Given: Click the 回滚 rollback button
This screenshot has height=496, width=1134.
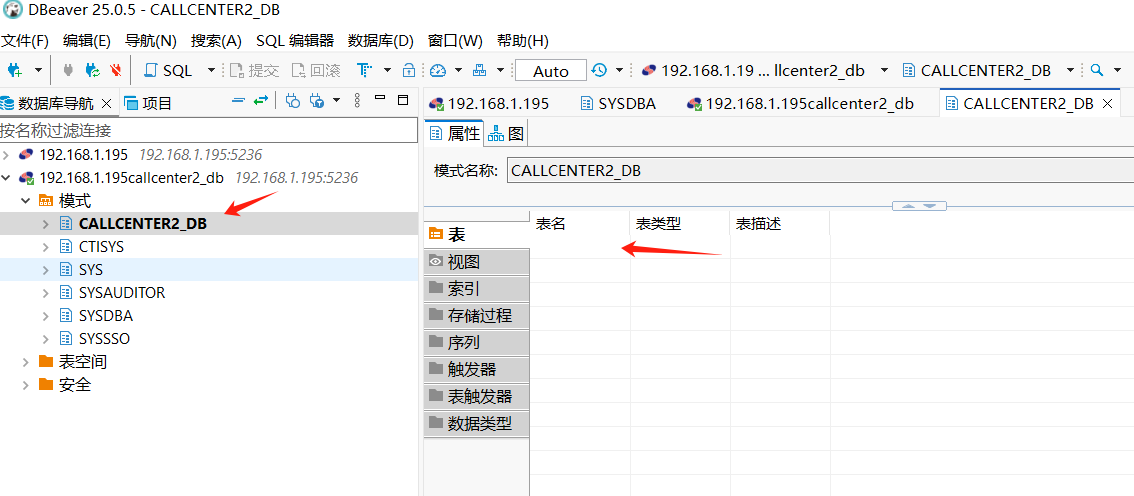Looking at the screenshot, I should click(x=316, y=70).
